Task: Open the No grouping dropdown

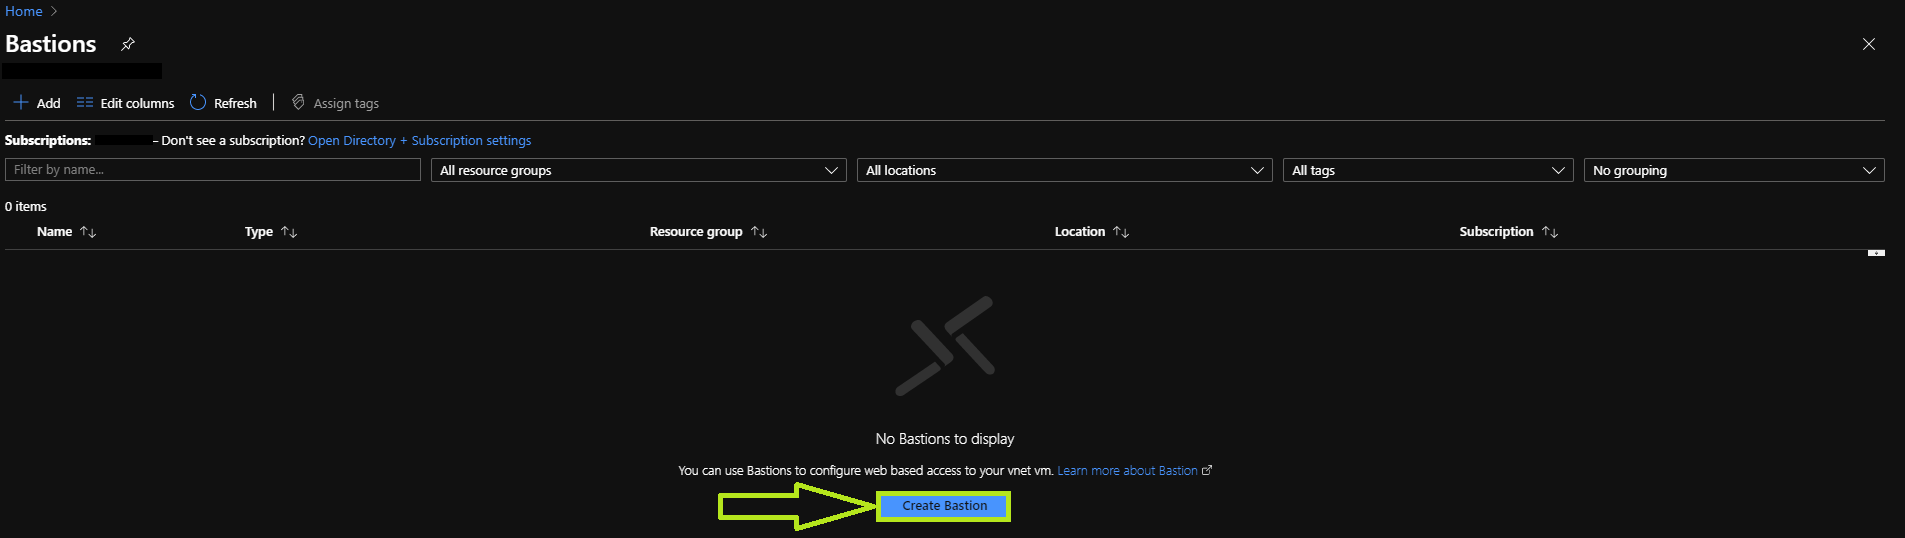Action: pos(1734,170)
